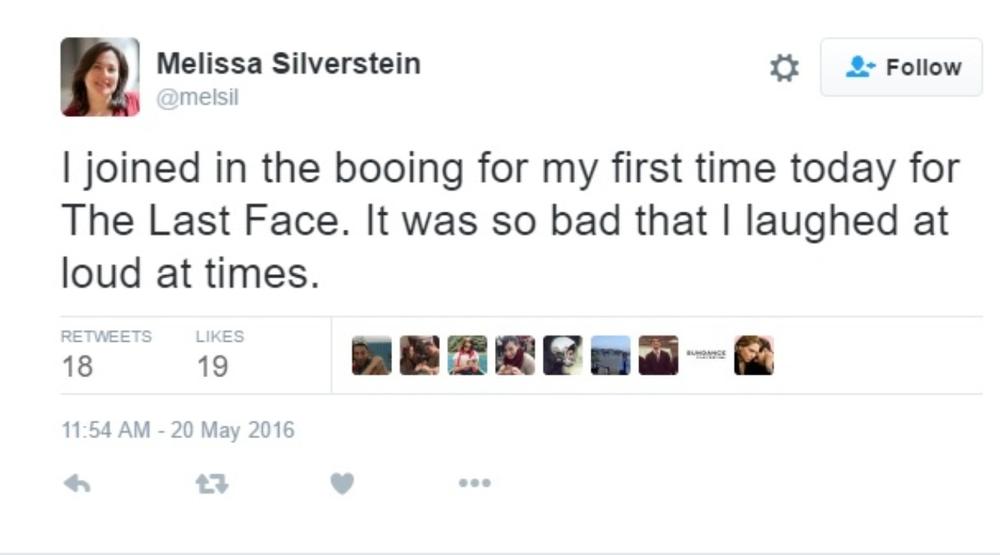Image resolution: width=1000 pixels, height=555 pixels.
Task: Click the avatar left of the skyline photo
Action: [x=563, y=355]
